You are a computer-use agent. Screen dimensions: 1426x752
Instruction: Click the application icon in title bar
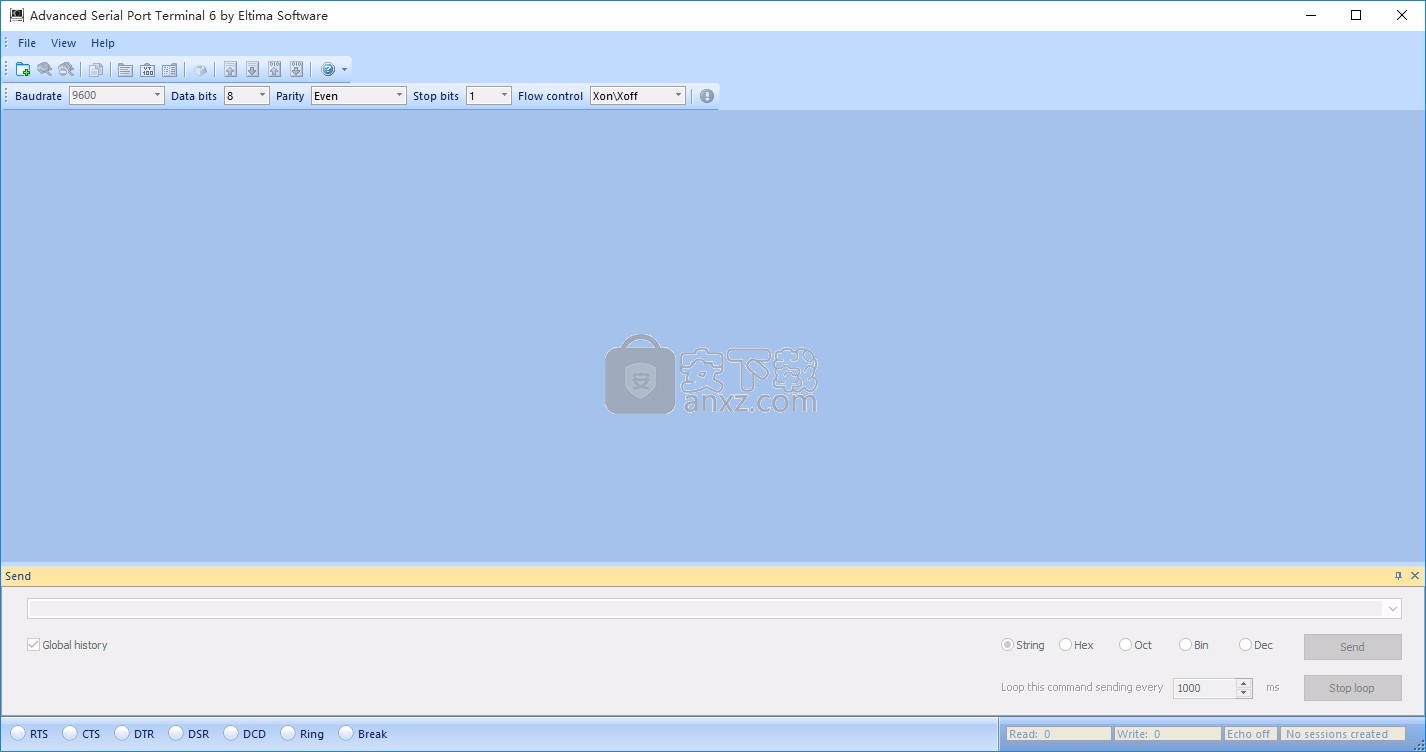[16, 15]
